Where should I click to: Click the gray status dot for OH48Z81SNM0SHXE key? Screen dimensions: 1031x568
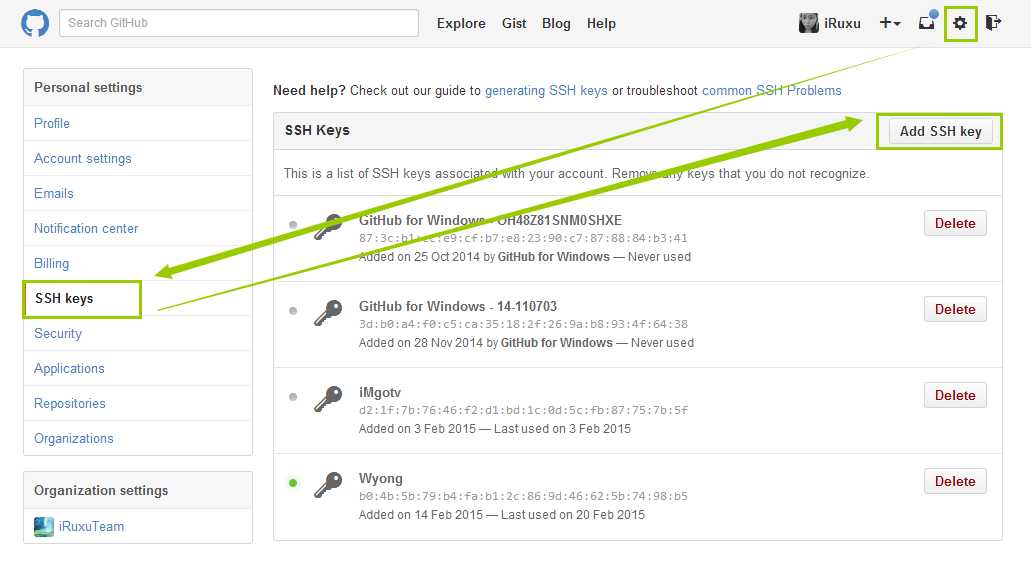click(x=293, y=225)
